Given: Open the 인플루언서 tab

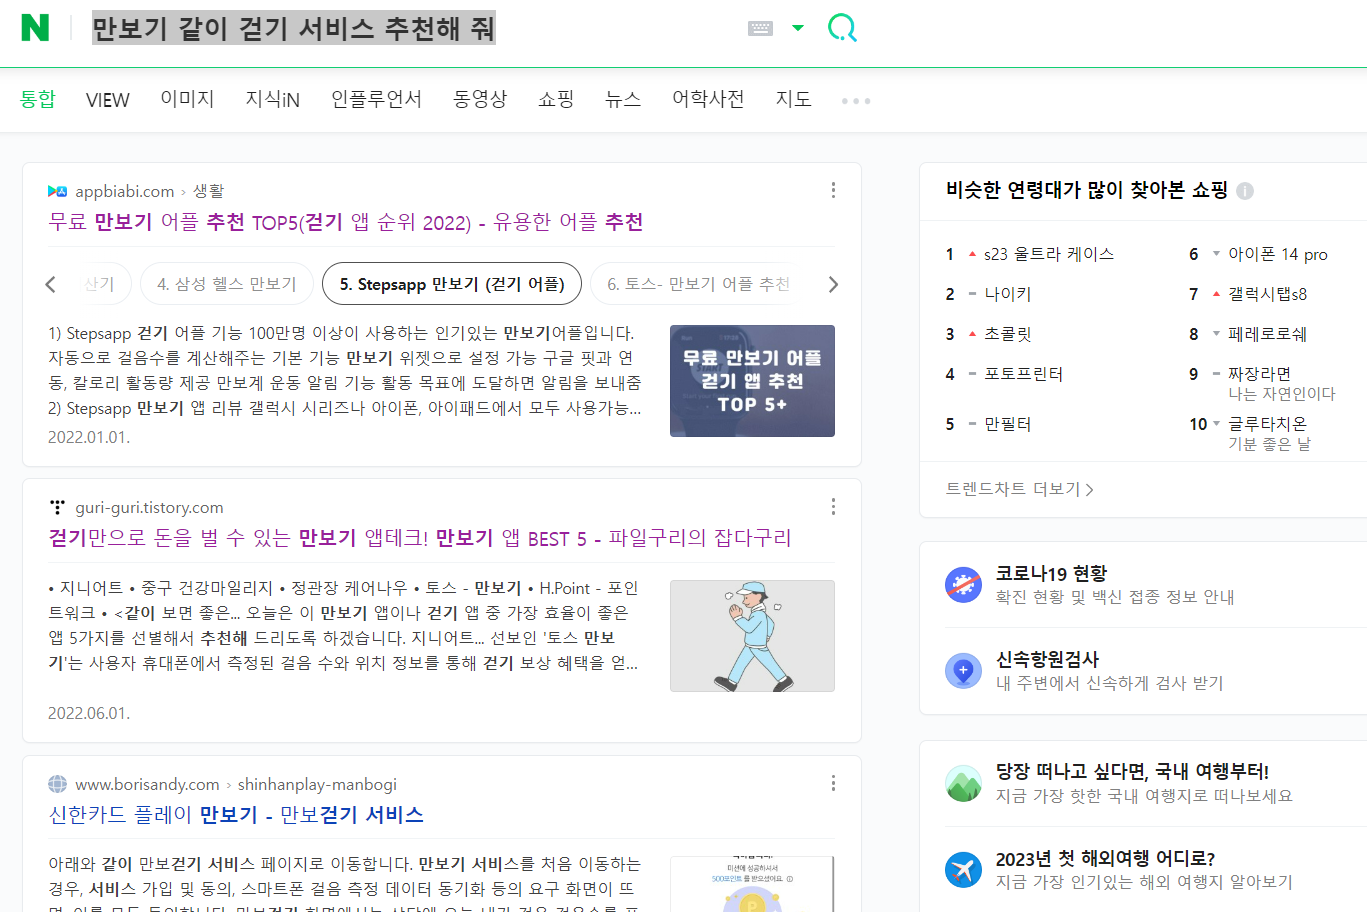Looking at the screenshot, I should click(x=376, y=99).
